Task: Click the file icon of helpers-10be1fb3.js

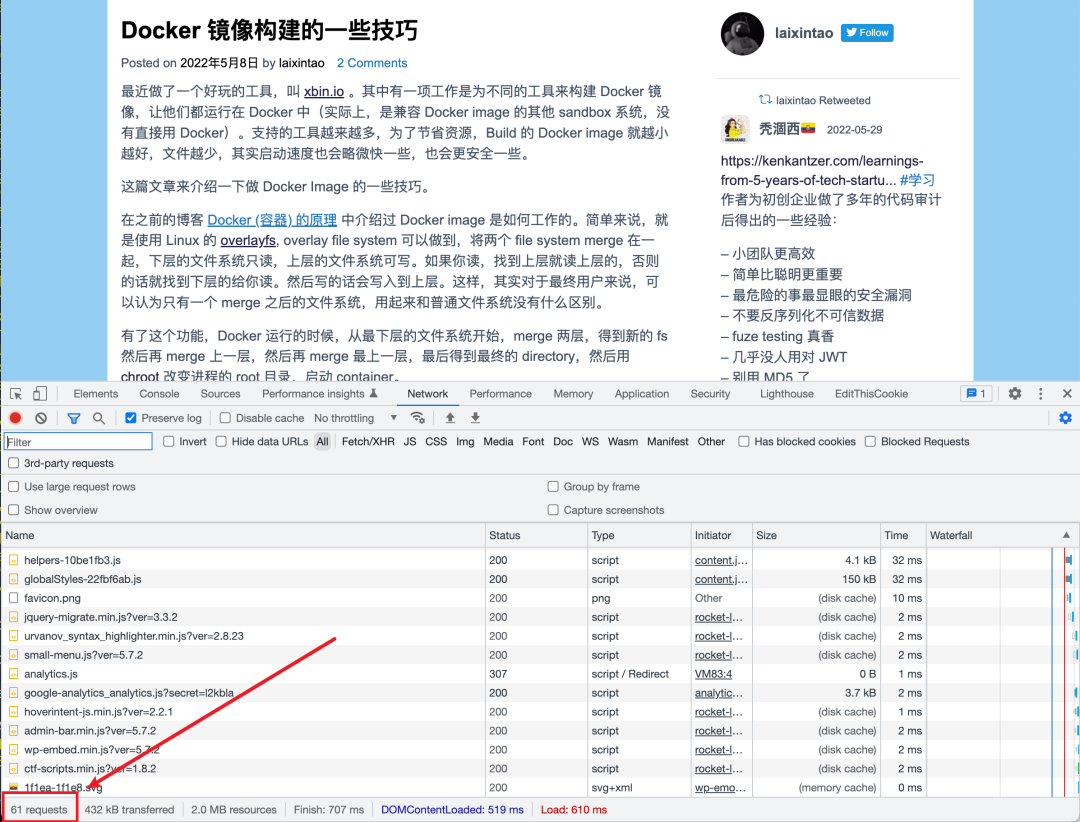Action: pyautogui.click(x=13, y=560)
